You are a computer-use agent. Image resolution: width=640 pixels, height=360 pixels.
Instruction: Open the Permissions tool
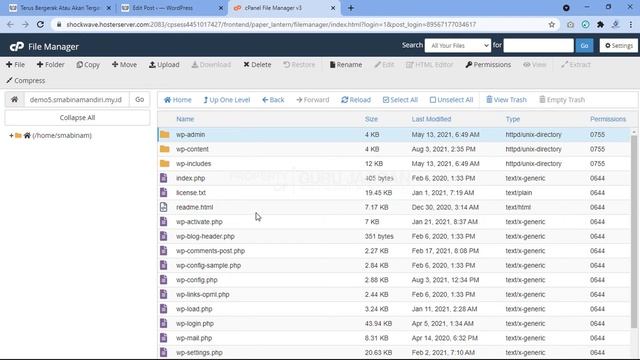488,64
